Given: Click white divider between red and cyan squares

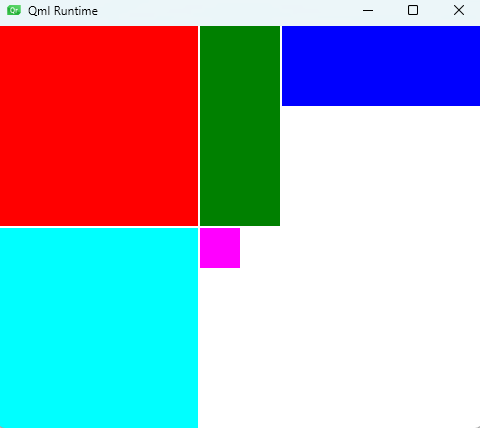Looking at the screenshot, I should tap(99, 227).
